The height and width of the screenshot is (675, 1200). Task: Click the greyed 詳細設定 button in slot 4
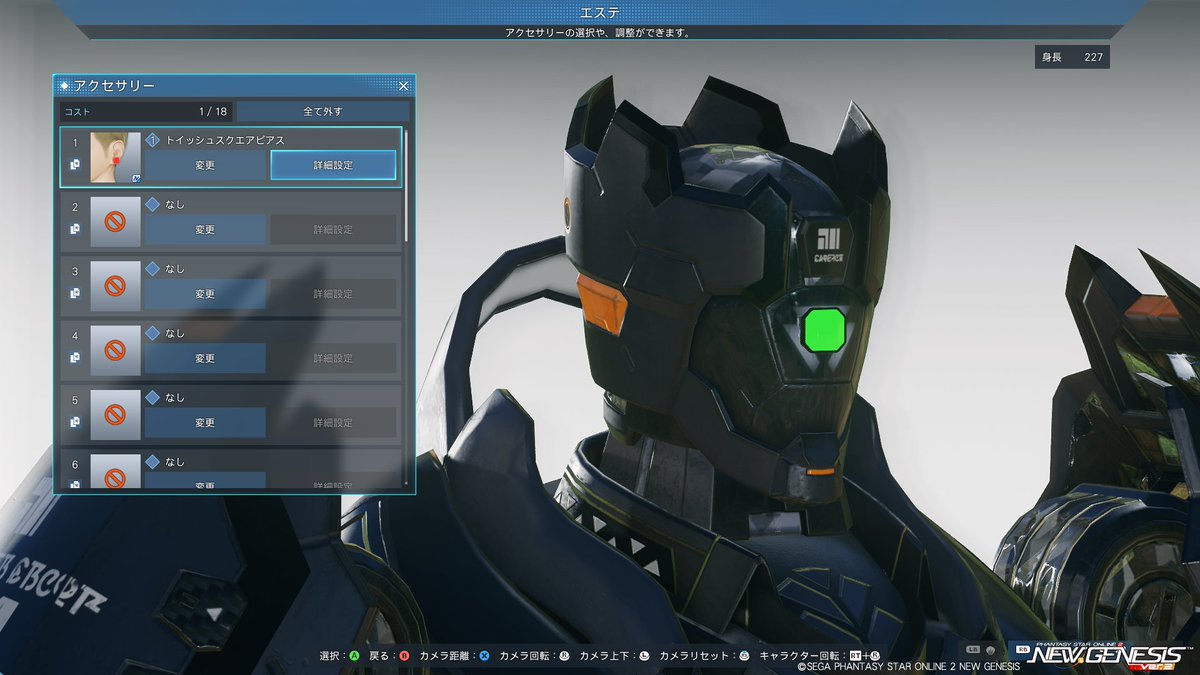pyautogui.click(x=333, y=358)
